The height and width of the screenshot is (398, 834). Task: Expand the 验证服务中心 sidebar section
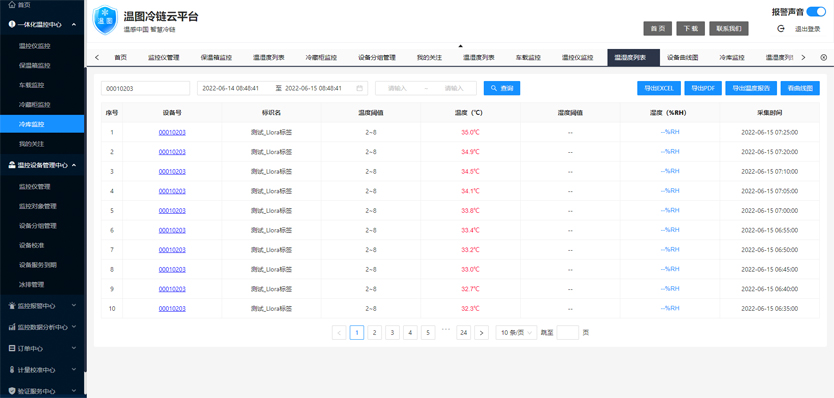coord(73,391)
